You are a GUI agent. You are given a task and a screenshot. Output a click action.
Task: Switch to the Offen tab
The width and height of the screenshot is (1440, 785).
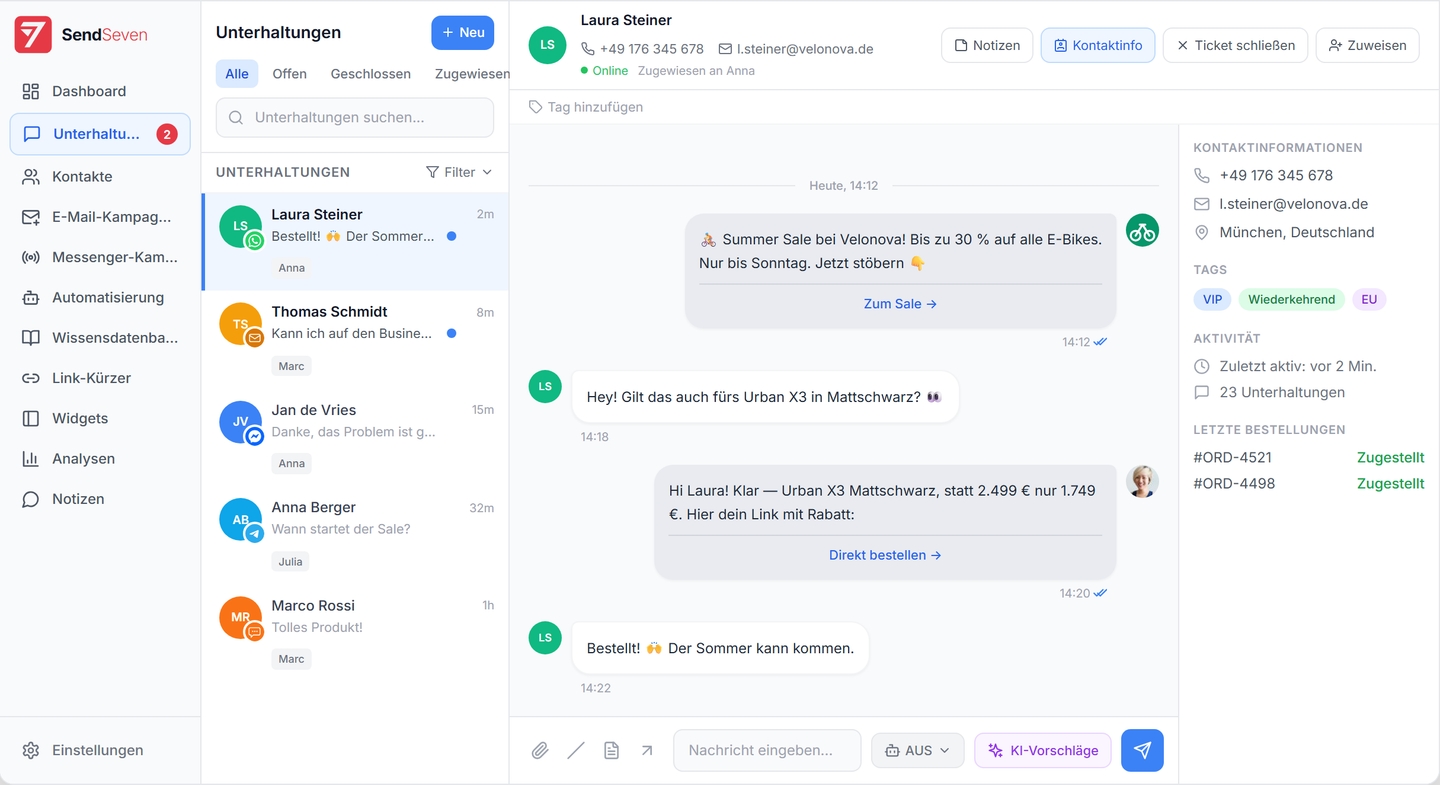[x=290, y=74]
